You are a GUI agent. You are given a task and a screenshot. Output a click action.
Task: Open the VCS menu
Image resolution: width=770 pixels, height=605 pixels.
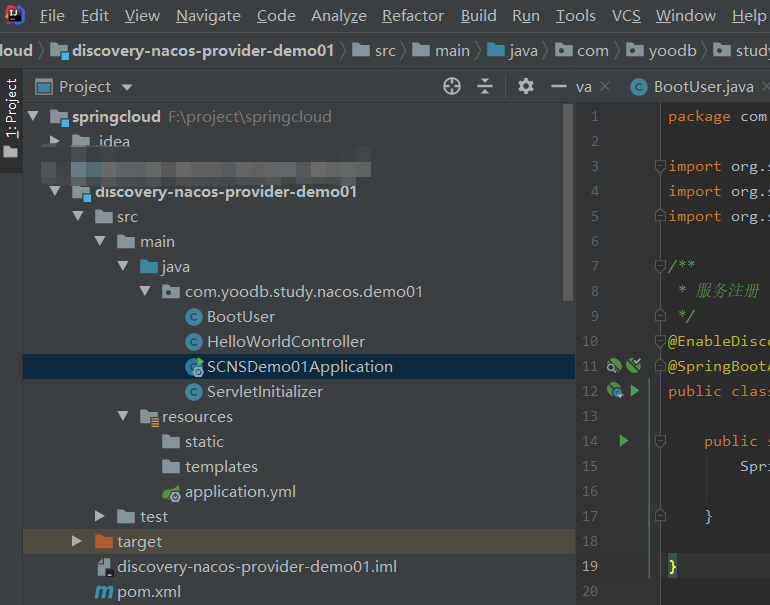pyautogui.click(x=626, y=16)
